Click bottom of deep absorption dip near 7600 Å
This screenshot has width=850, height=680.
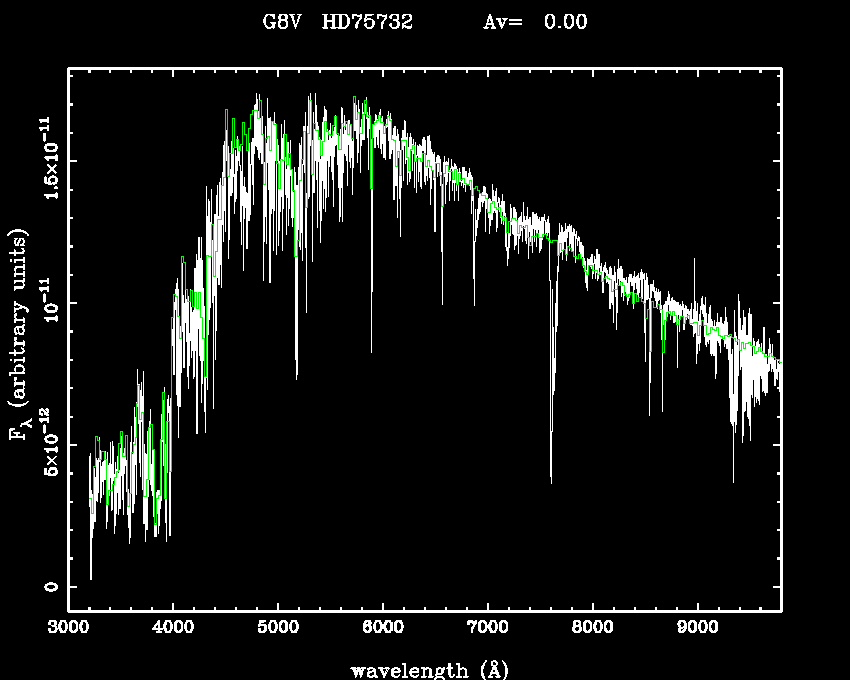[551, 478]
